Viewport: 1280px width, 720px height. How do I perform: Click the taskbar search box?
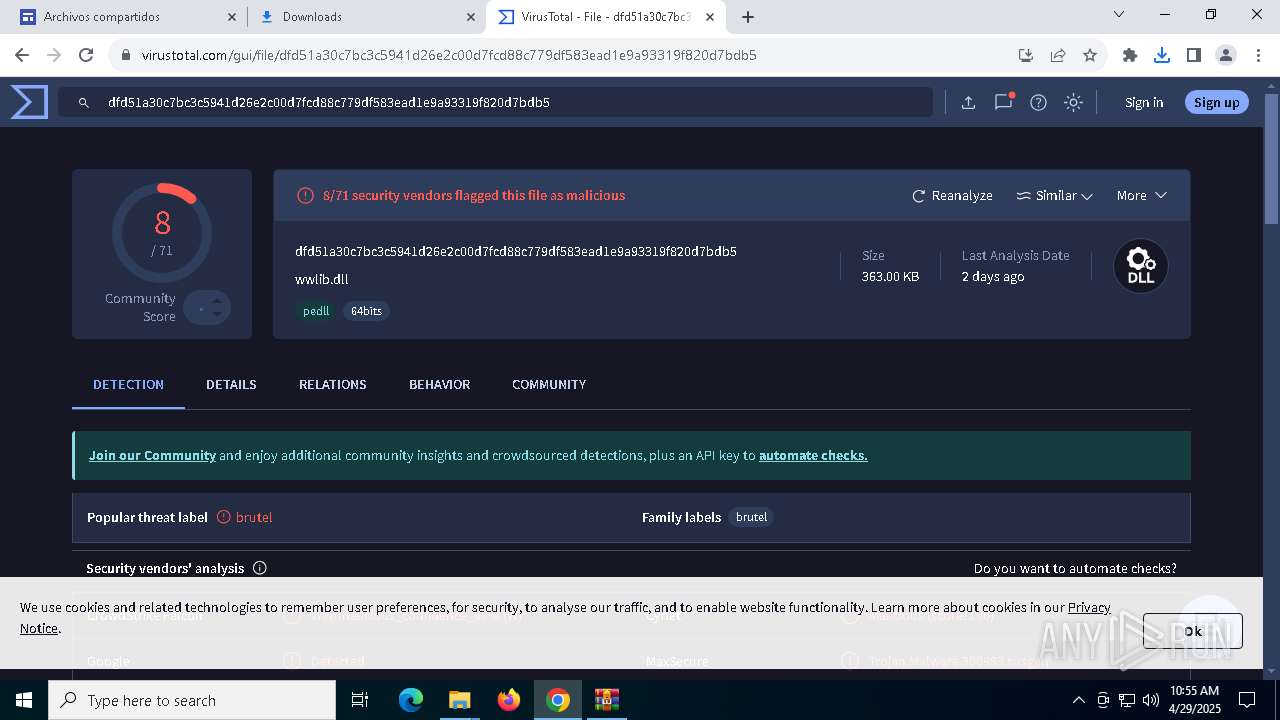pos(192,700)
